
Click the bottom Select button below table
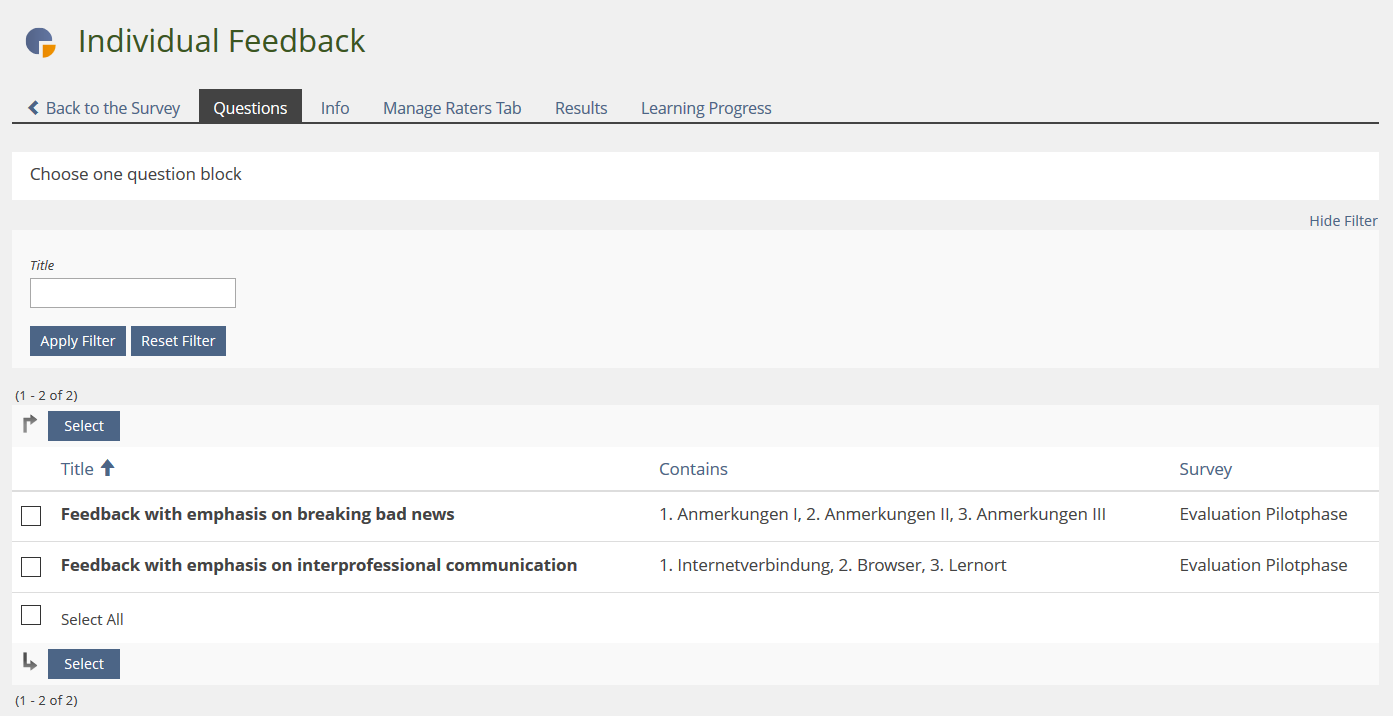[x=84, y=664]
